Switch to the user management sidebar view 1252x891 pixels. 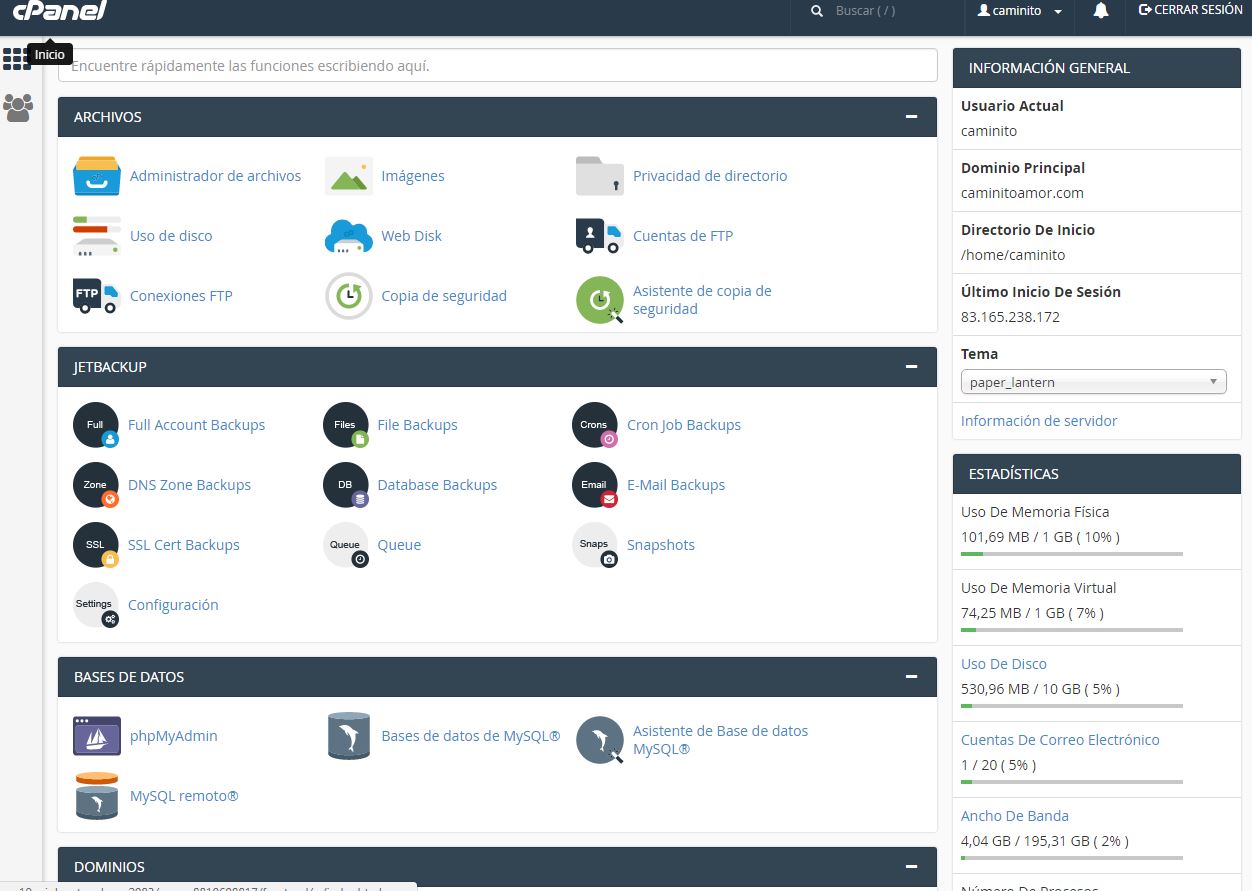(17, 108)
